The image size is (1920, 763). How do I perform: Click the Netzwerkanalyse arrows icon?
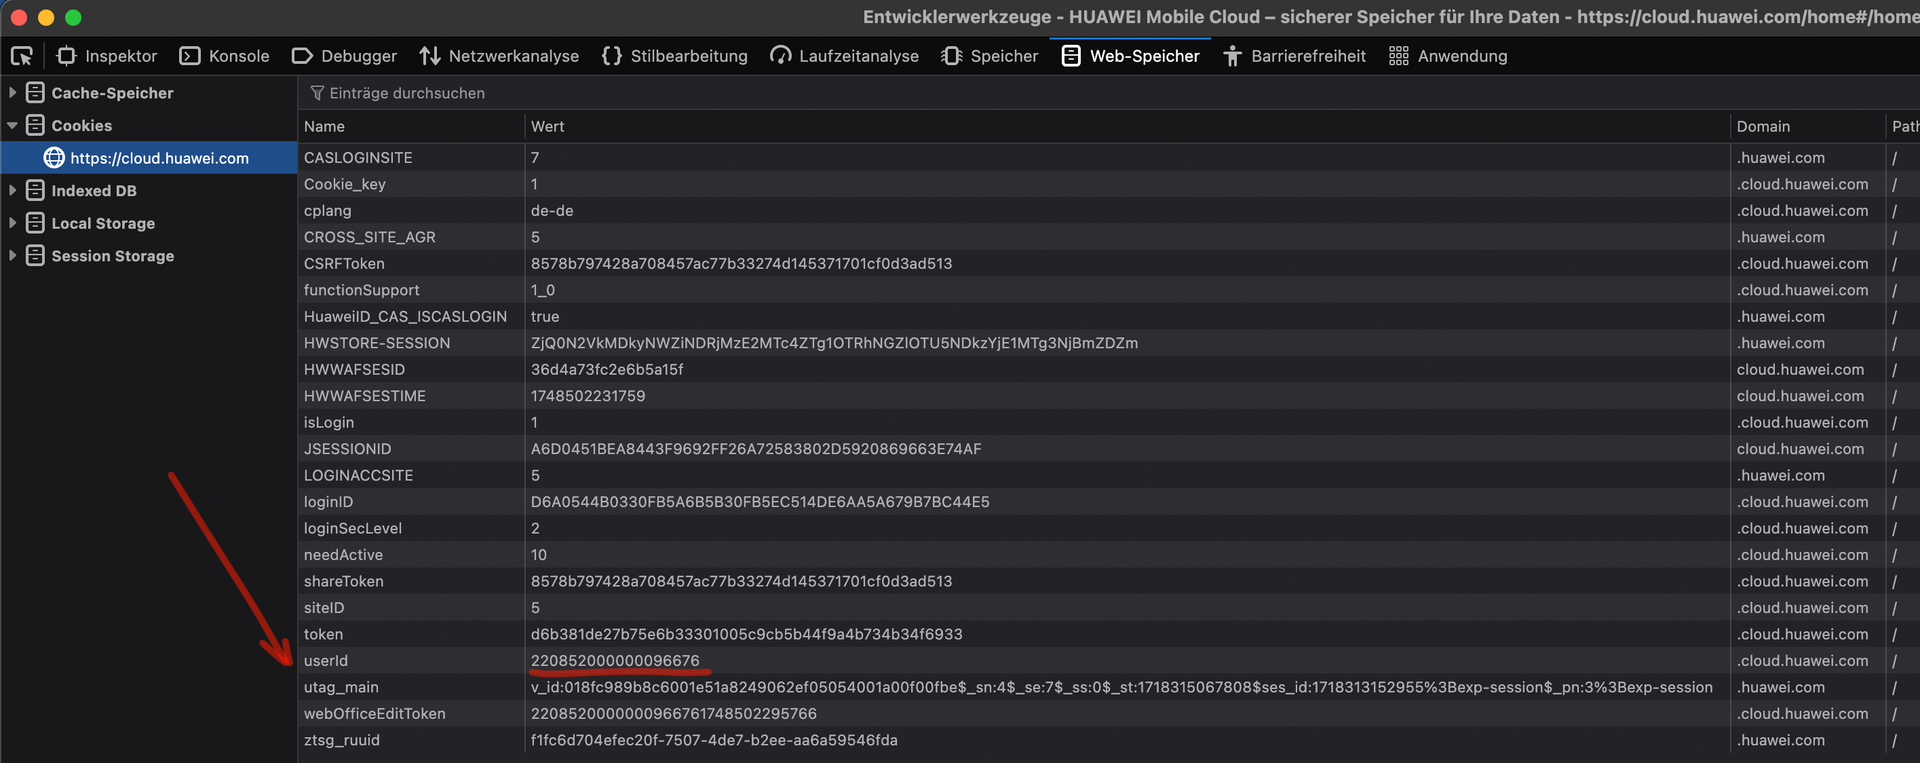(430, 56)
